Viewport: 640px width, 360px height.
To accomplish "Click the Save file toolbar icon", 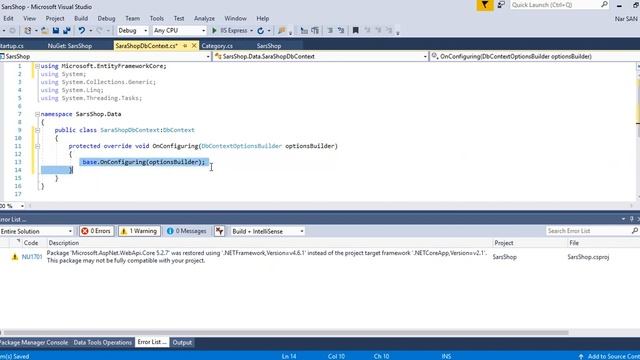I will [56, 31].
